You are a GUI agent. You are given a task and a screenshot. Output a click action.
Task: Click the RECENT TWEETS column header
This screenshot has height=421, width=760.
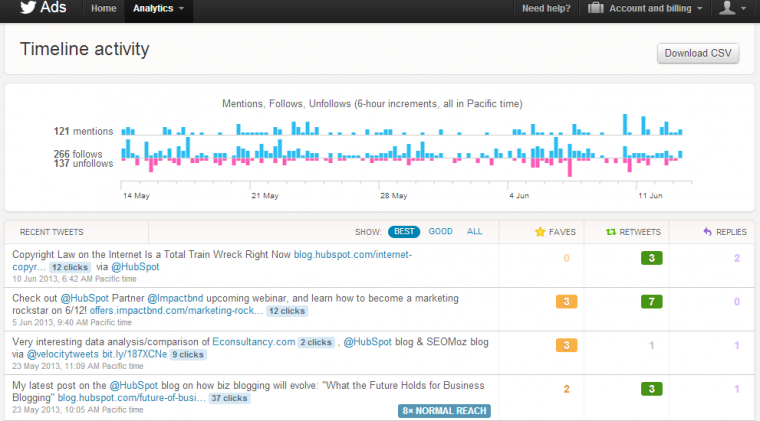(x=51, y=232)
